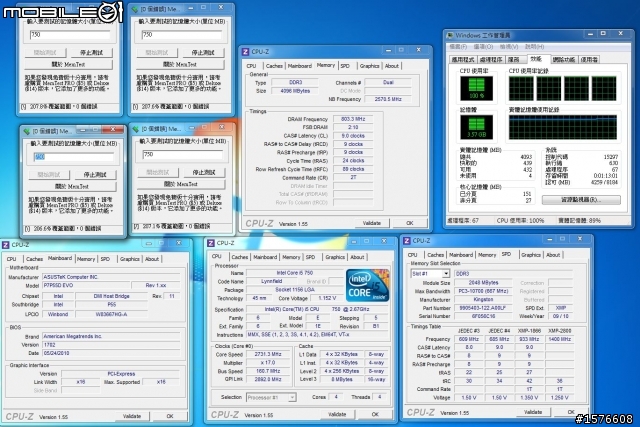Select the Caches tab in the CPU-Z CPU window
Screen dimensions: 640x427
[240, 257]
